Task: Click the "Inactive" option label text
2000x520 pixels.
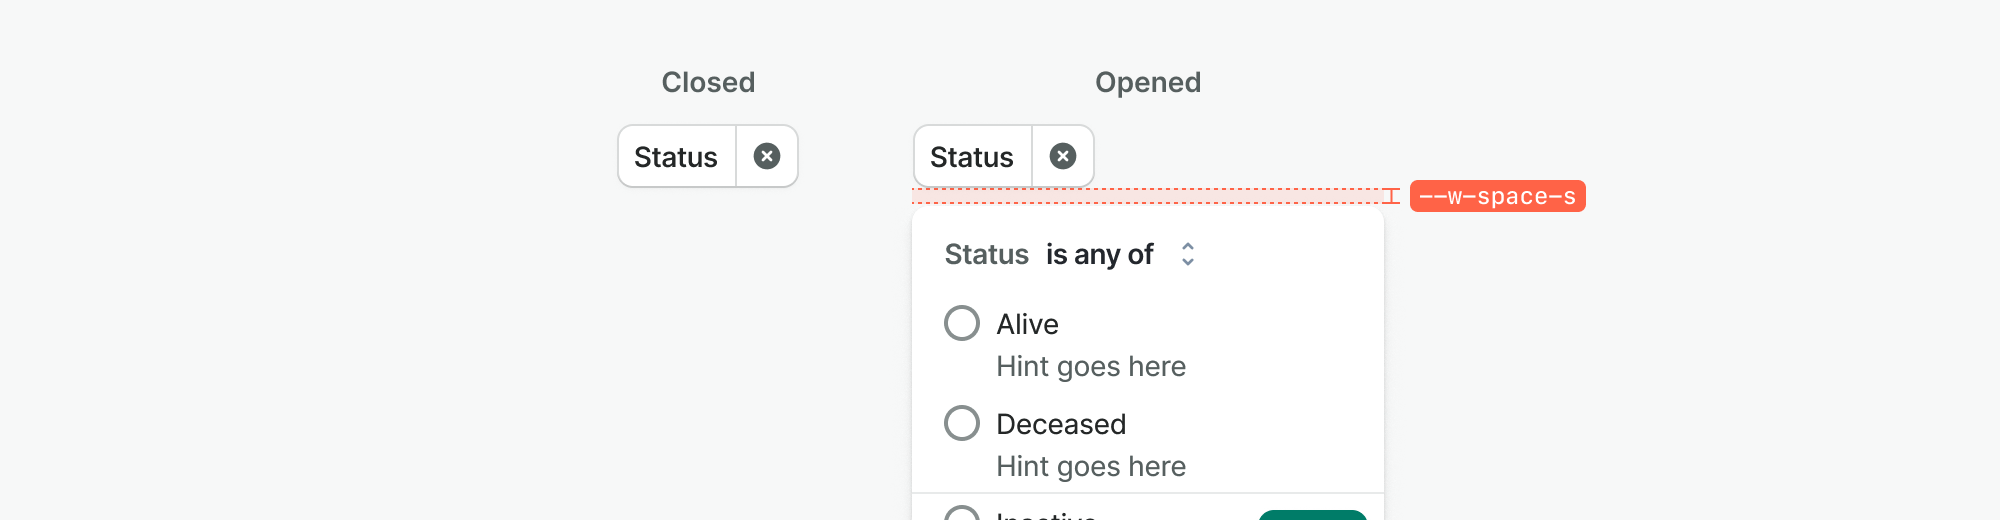Action: point(1046,515)
